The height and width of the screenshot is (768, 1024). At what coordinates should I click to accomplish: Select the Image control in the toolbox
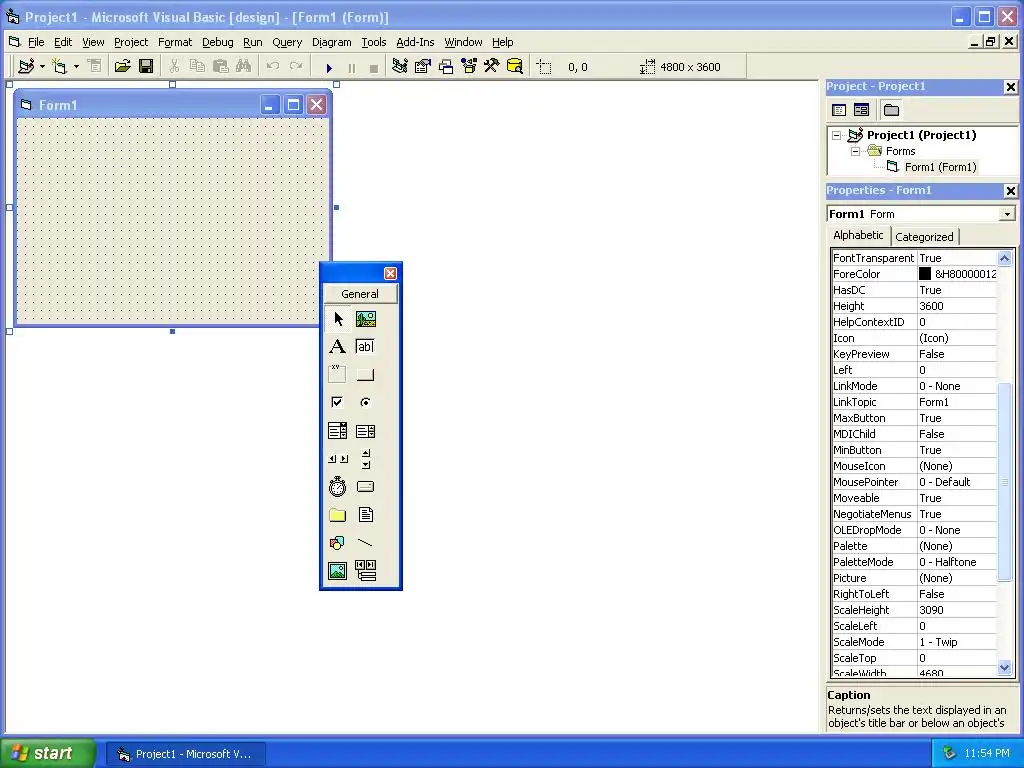pos(338,571)
